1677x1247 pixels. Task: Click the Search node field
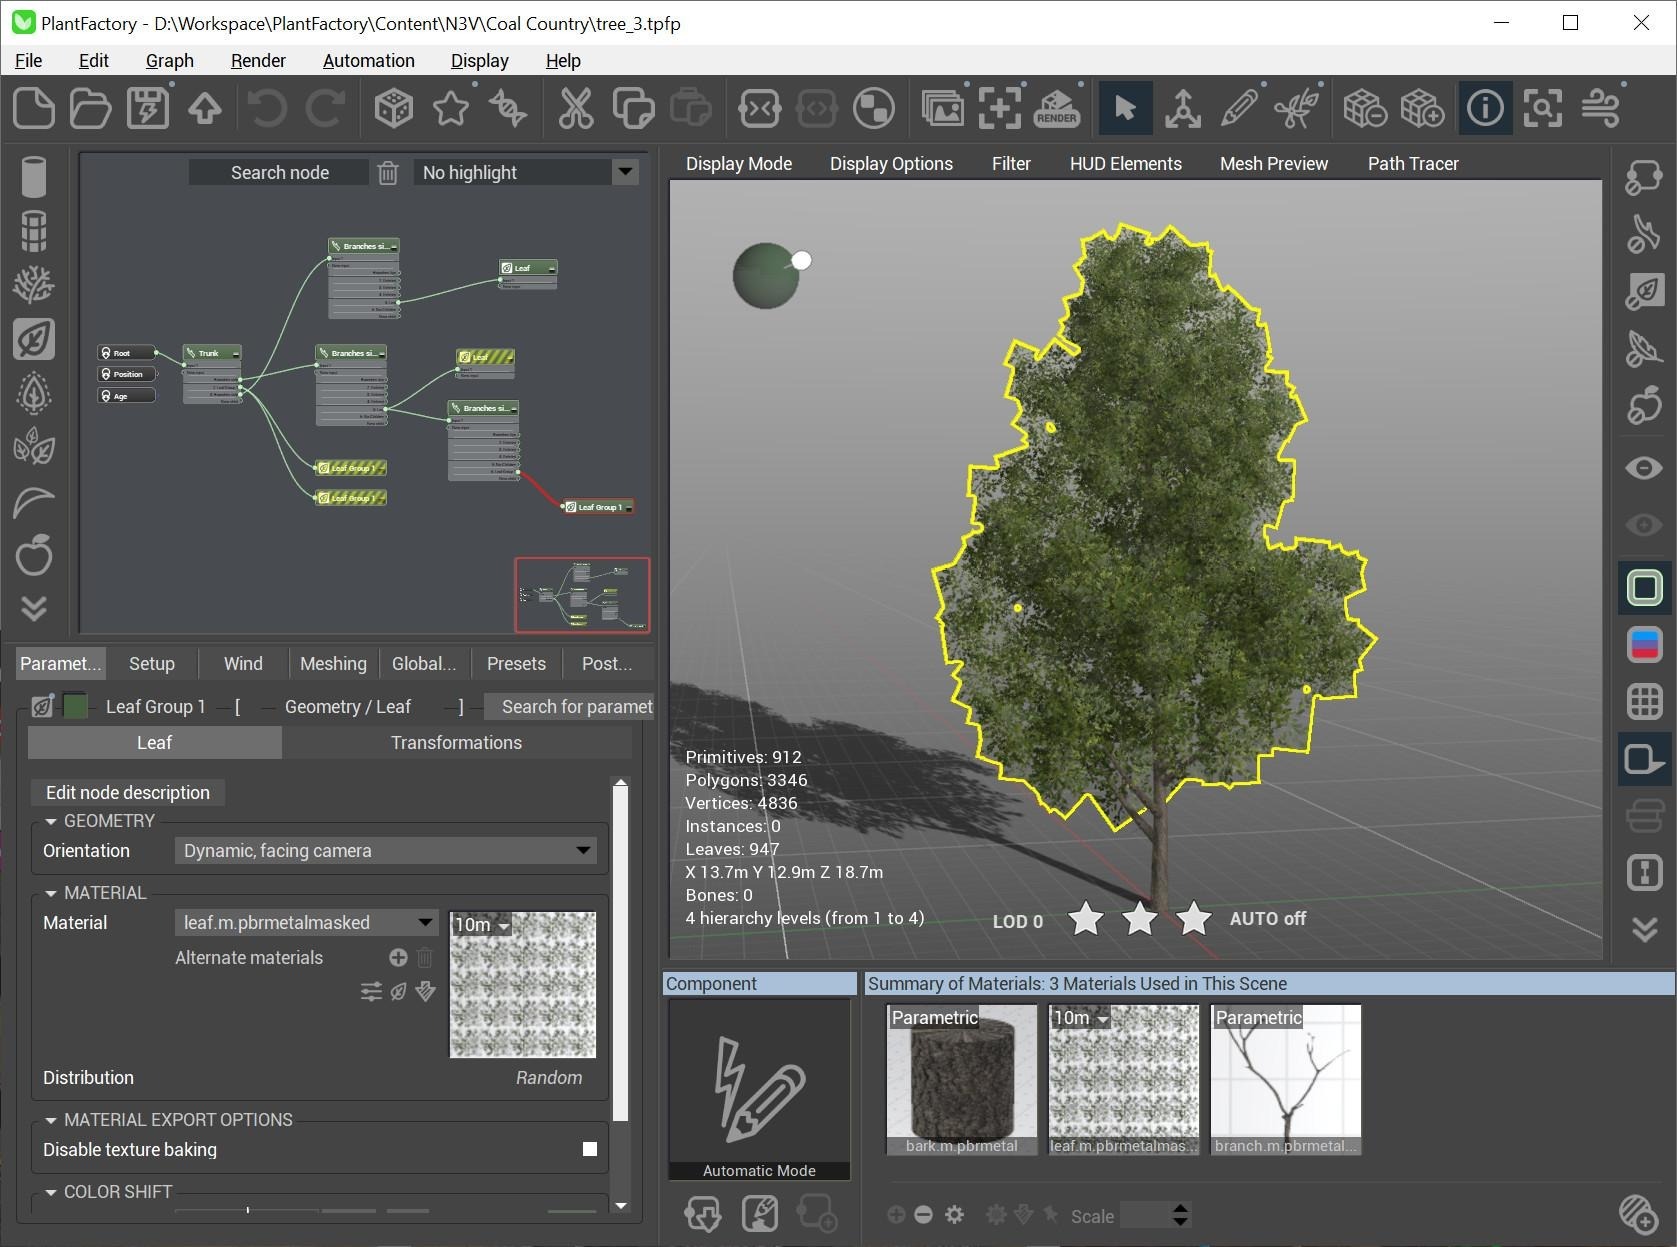tap(279, 173)
